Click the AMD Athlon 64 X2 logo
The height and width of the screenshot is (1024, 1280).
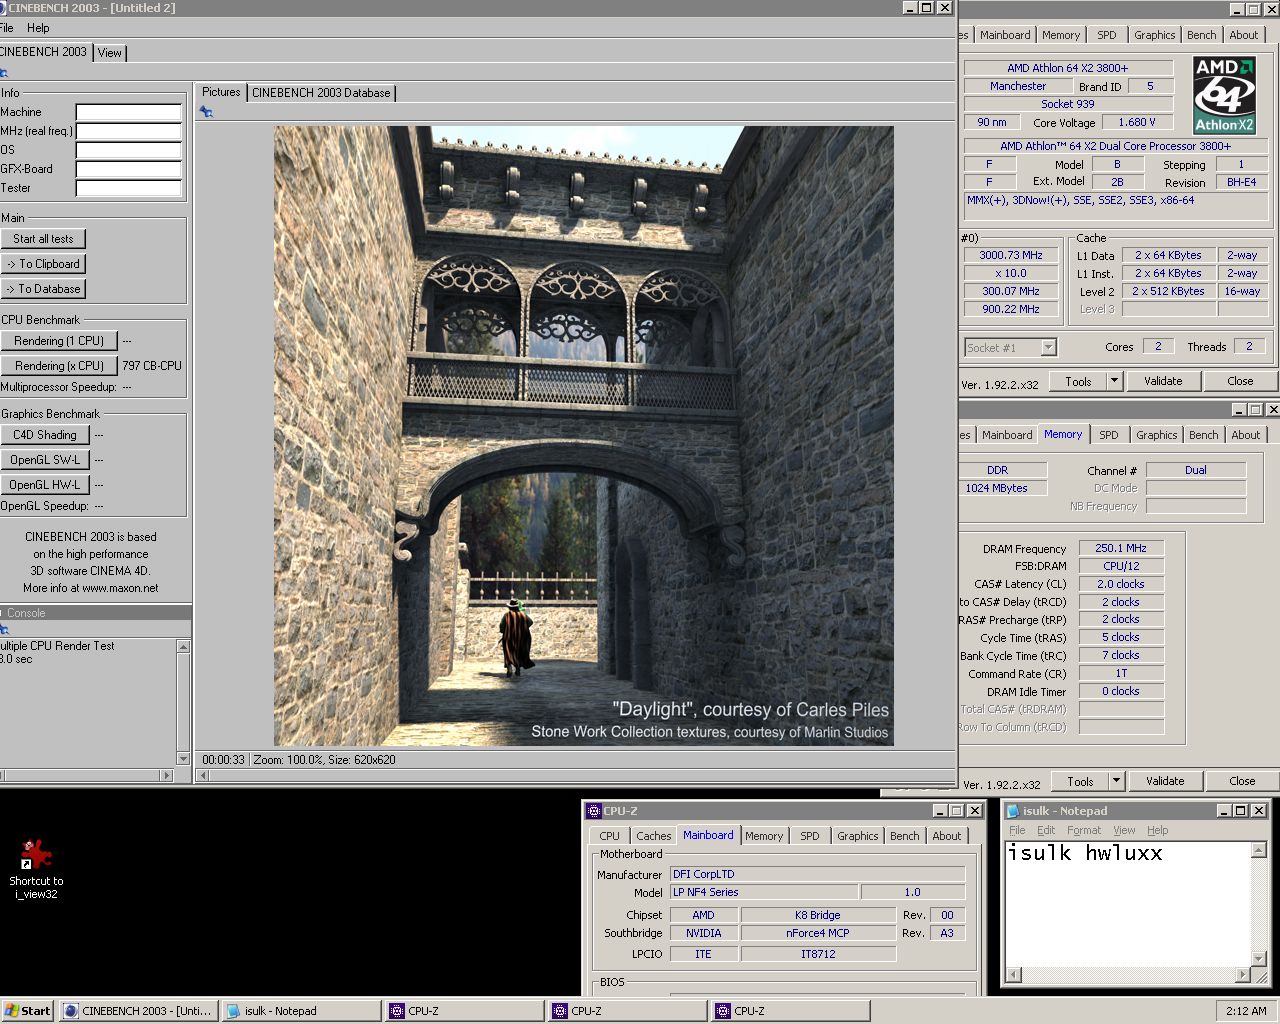tap(1224, 95)
